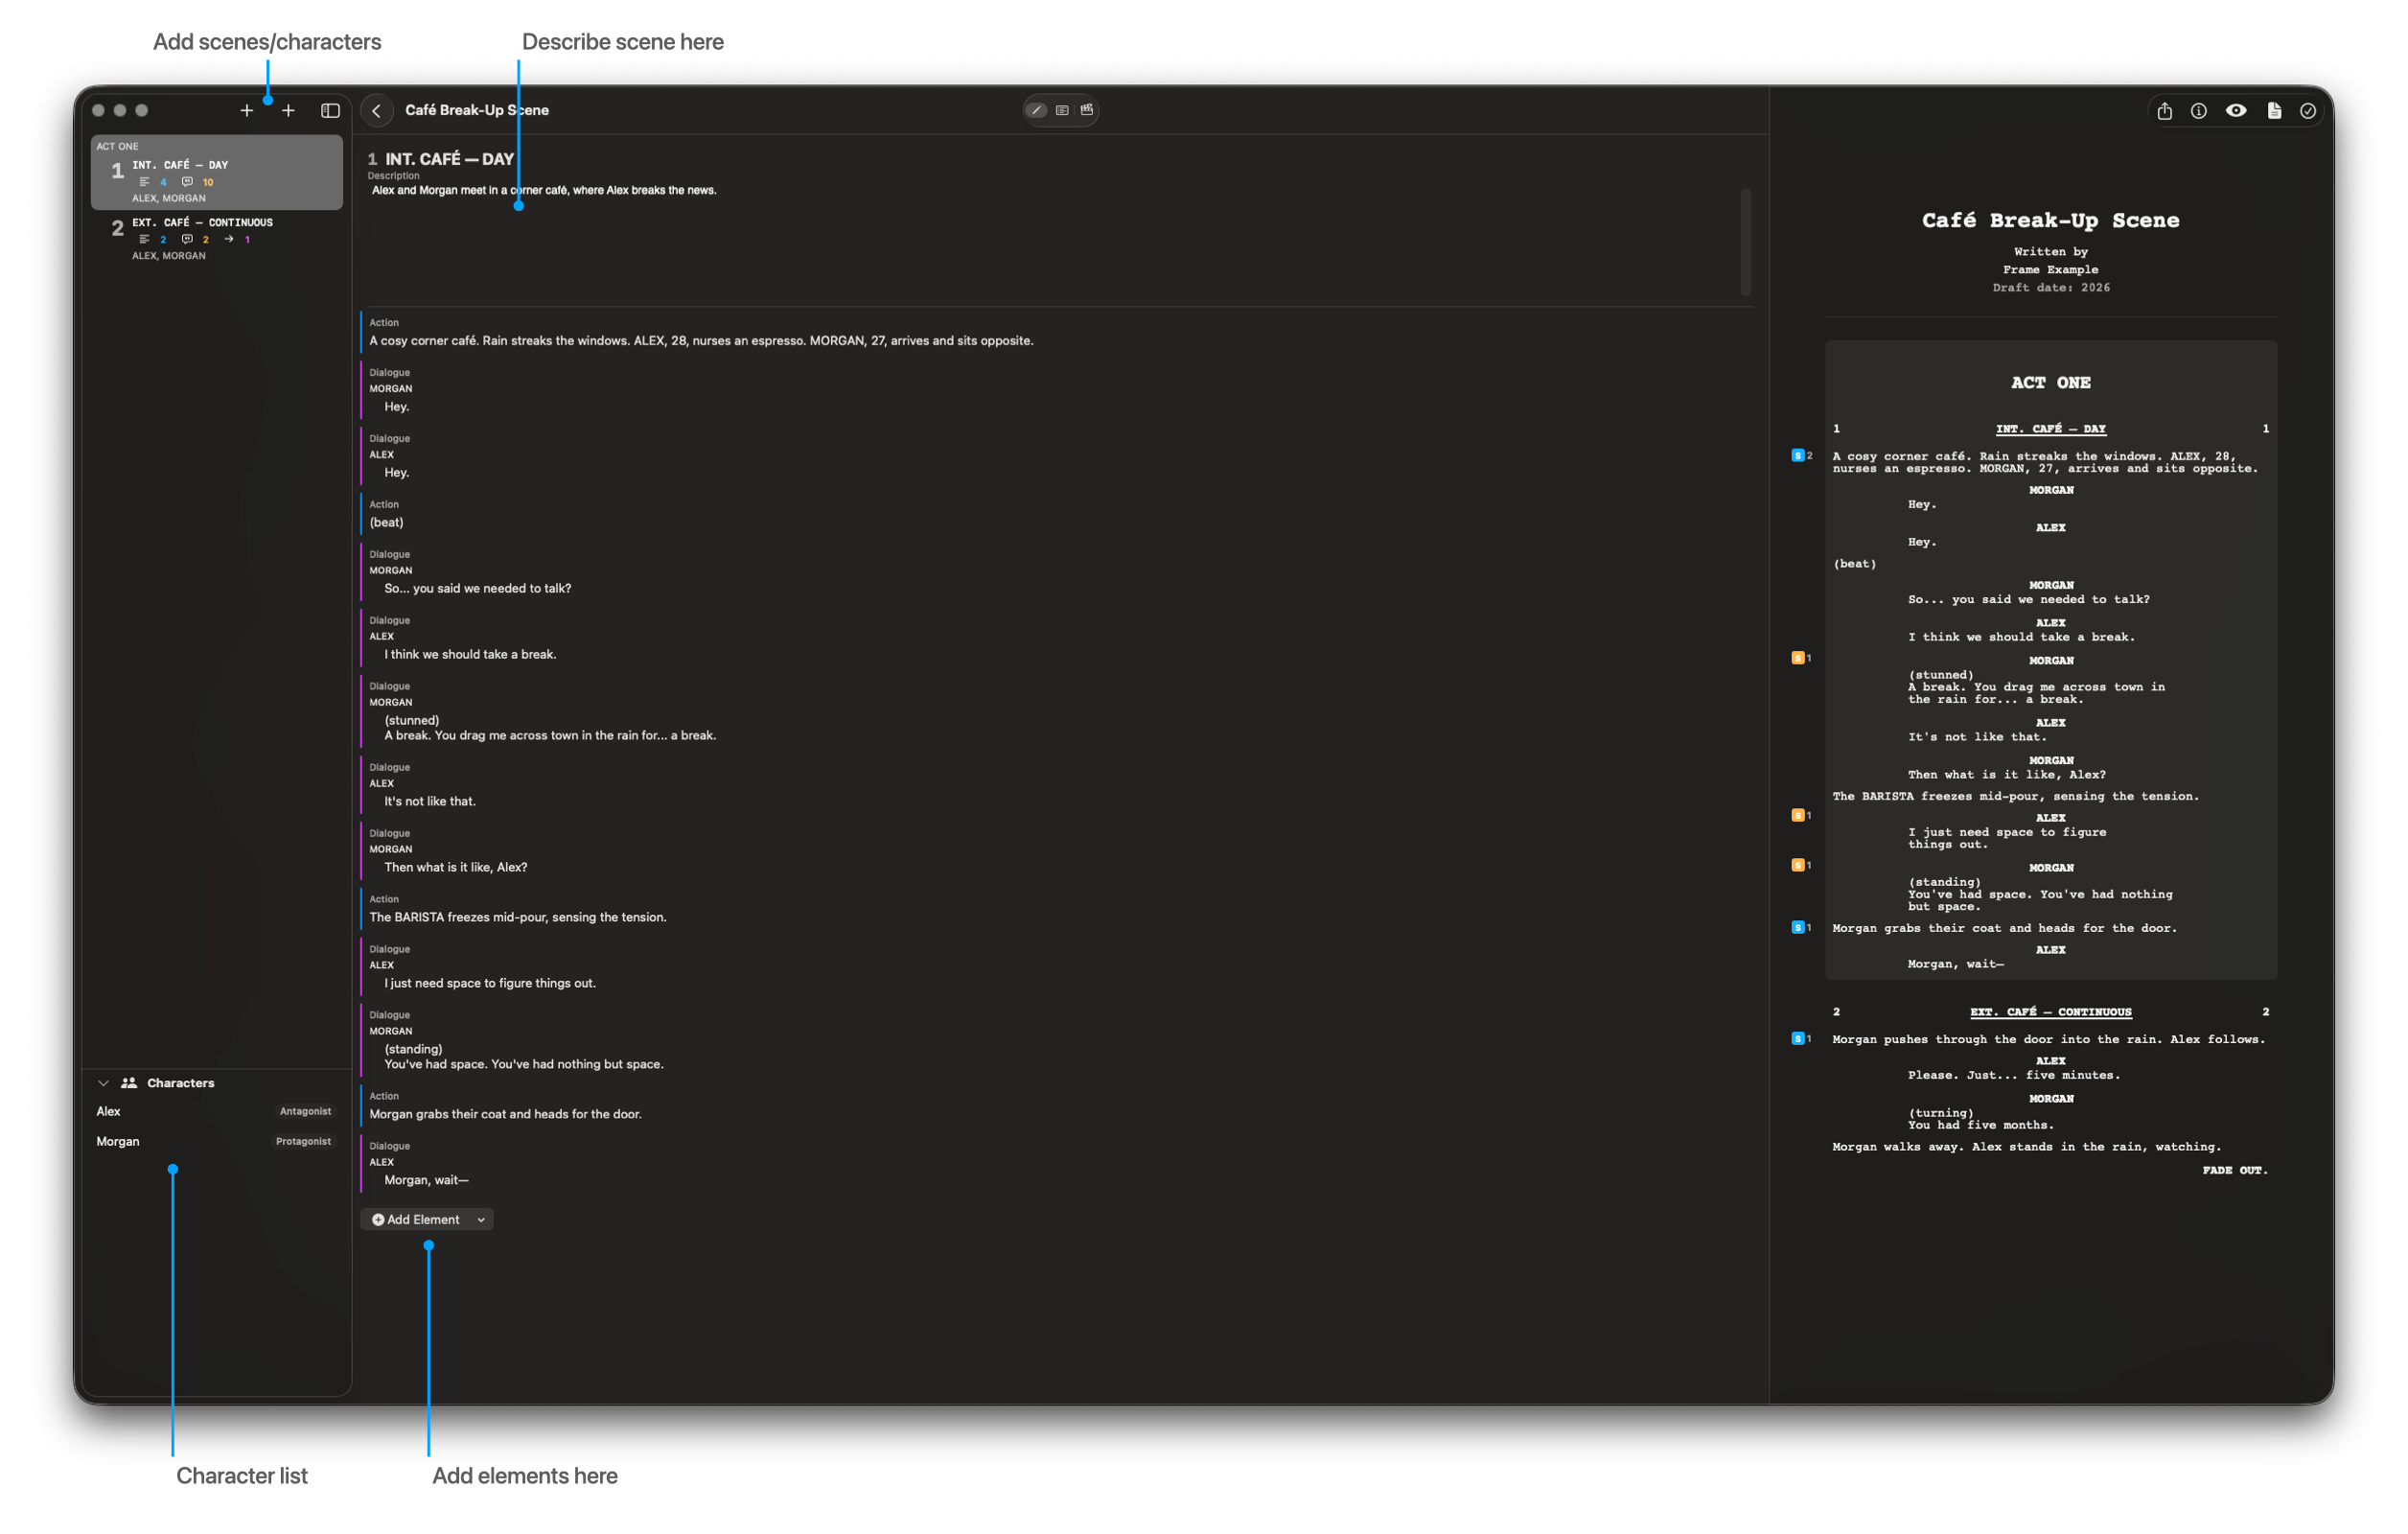Image resolution: width=2408 pixels, height=1534 pixels.
Task: Click 'The BARISTA freezes mid-pour' action in editor
Action: coord(518,918)
